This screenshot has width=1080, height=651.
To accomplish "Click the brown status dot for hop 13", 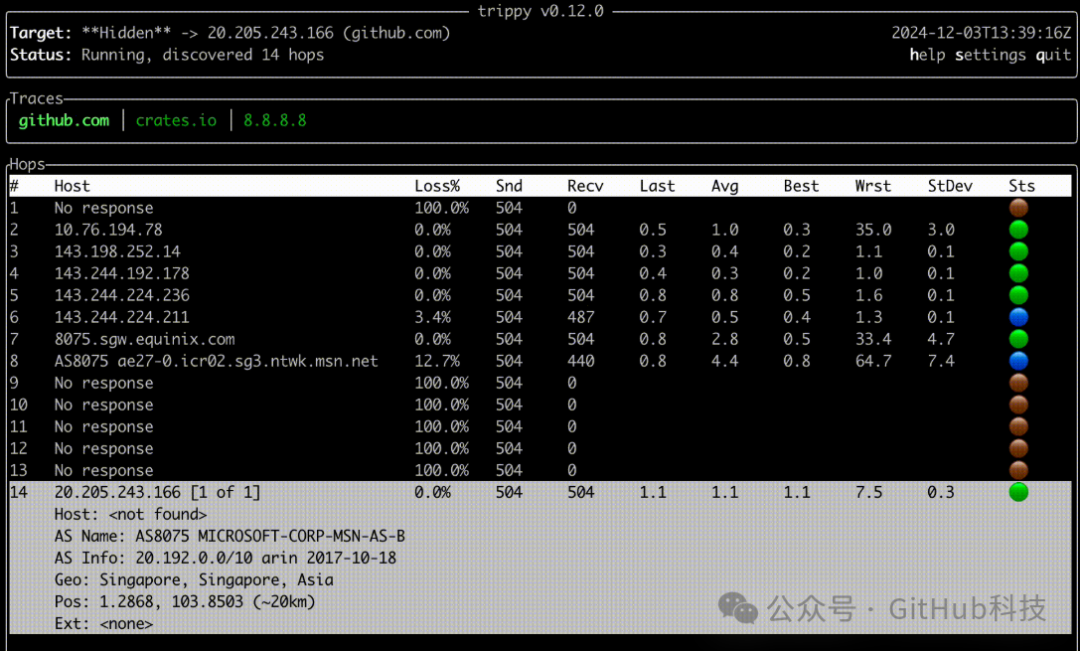I will tap(1019, 471).
